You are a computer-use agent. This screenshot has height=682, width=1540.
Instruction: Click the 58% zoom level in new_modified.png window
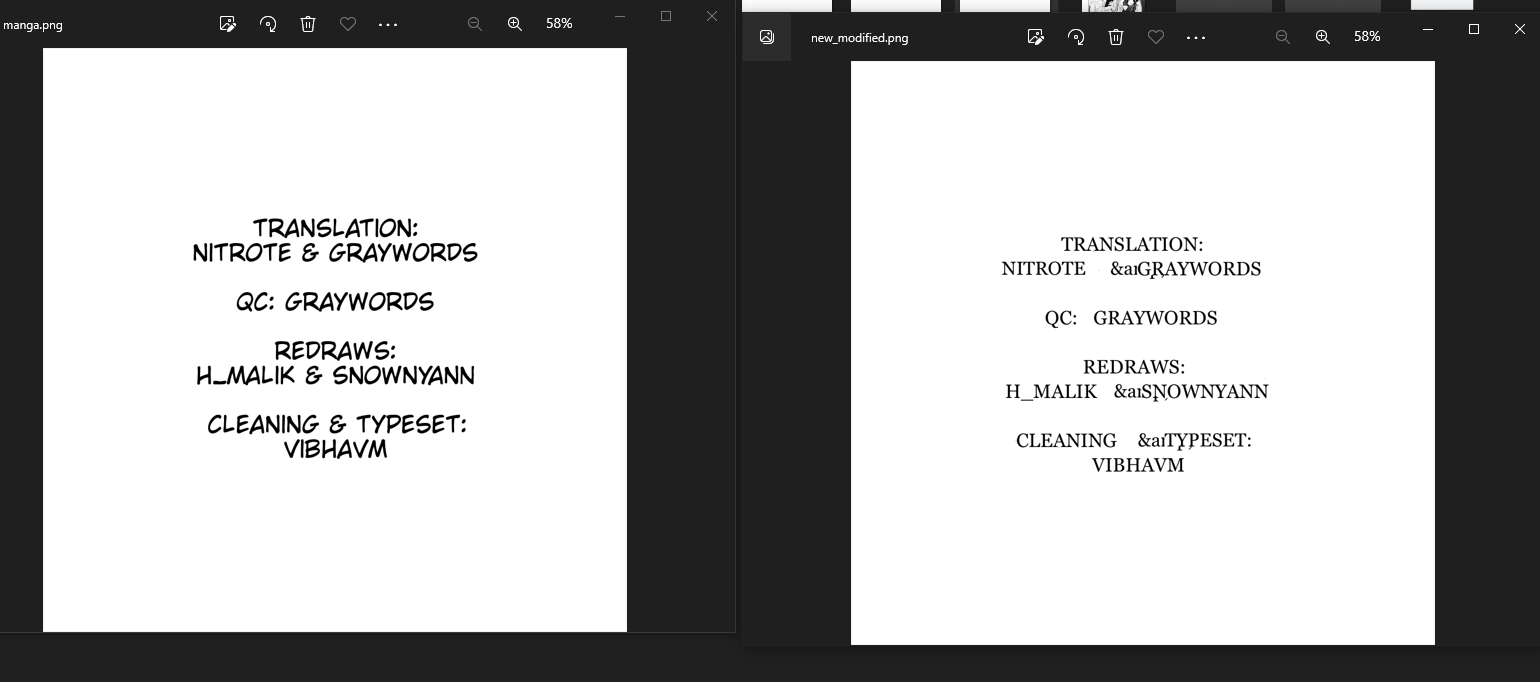pyautogui.click(x=1367, y=36)
